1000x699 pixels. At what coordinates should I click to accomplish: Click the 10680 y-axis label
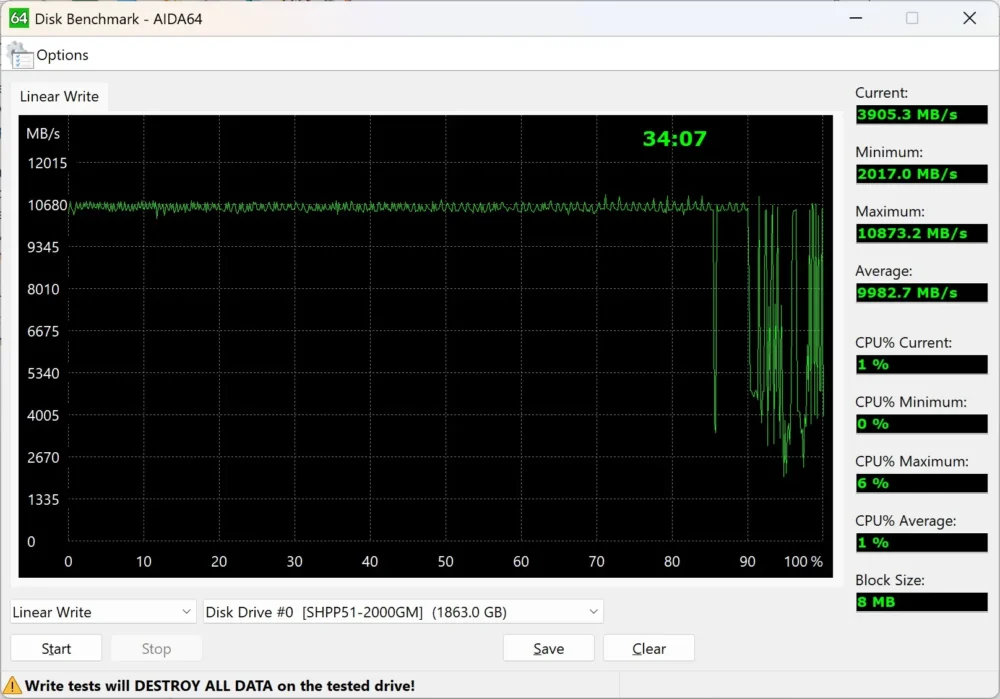47,205
